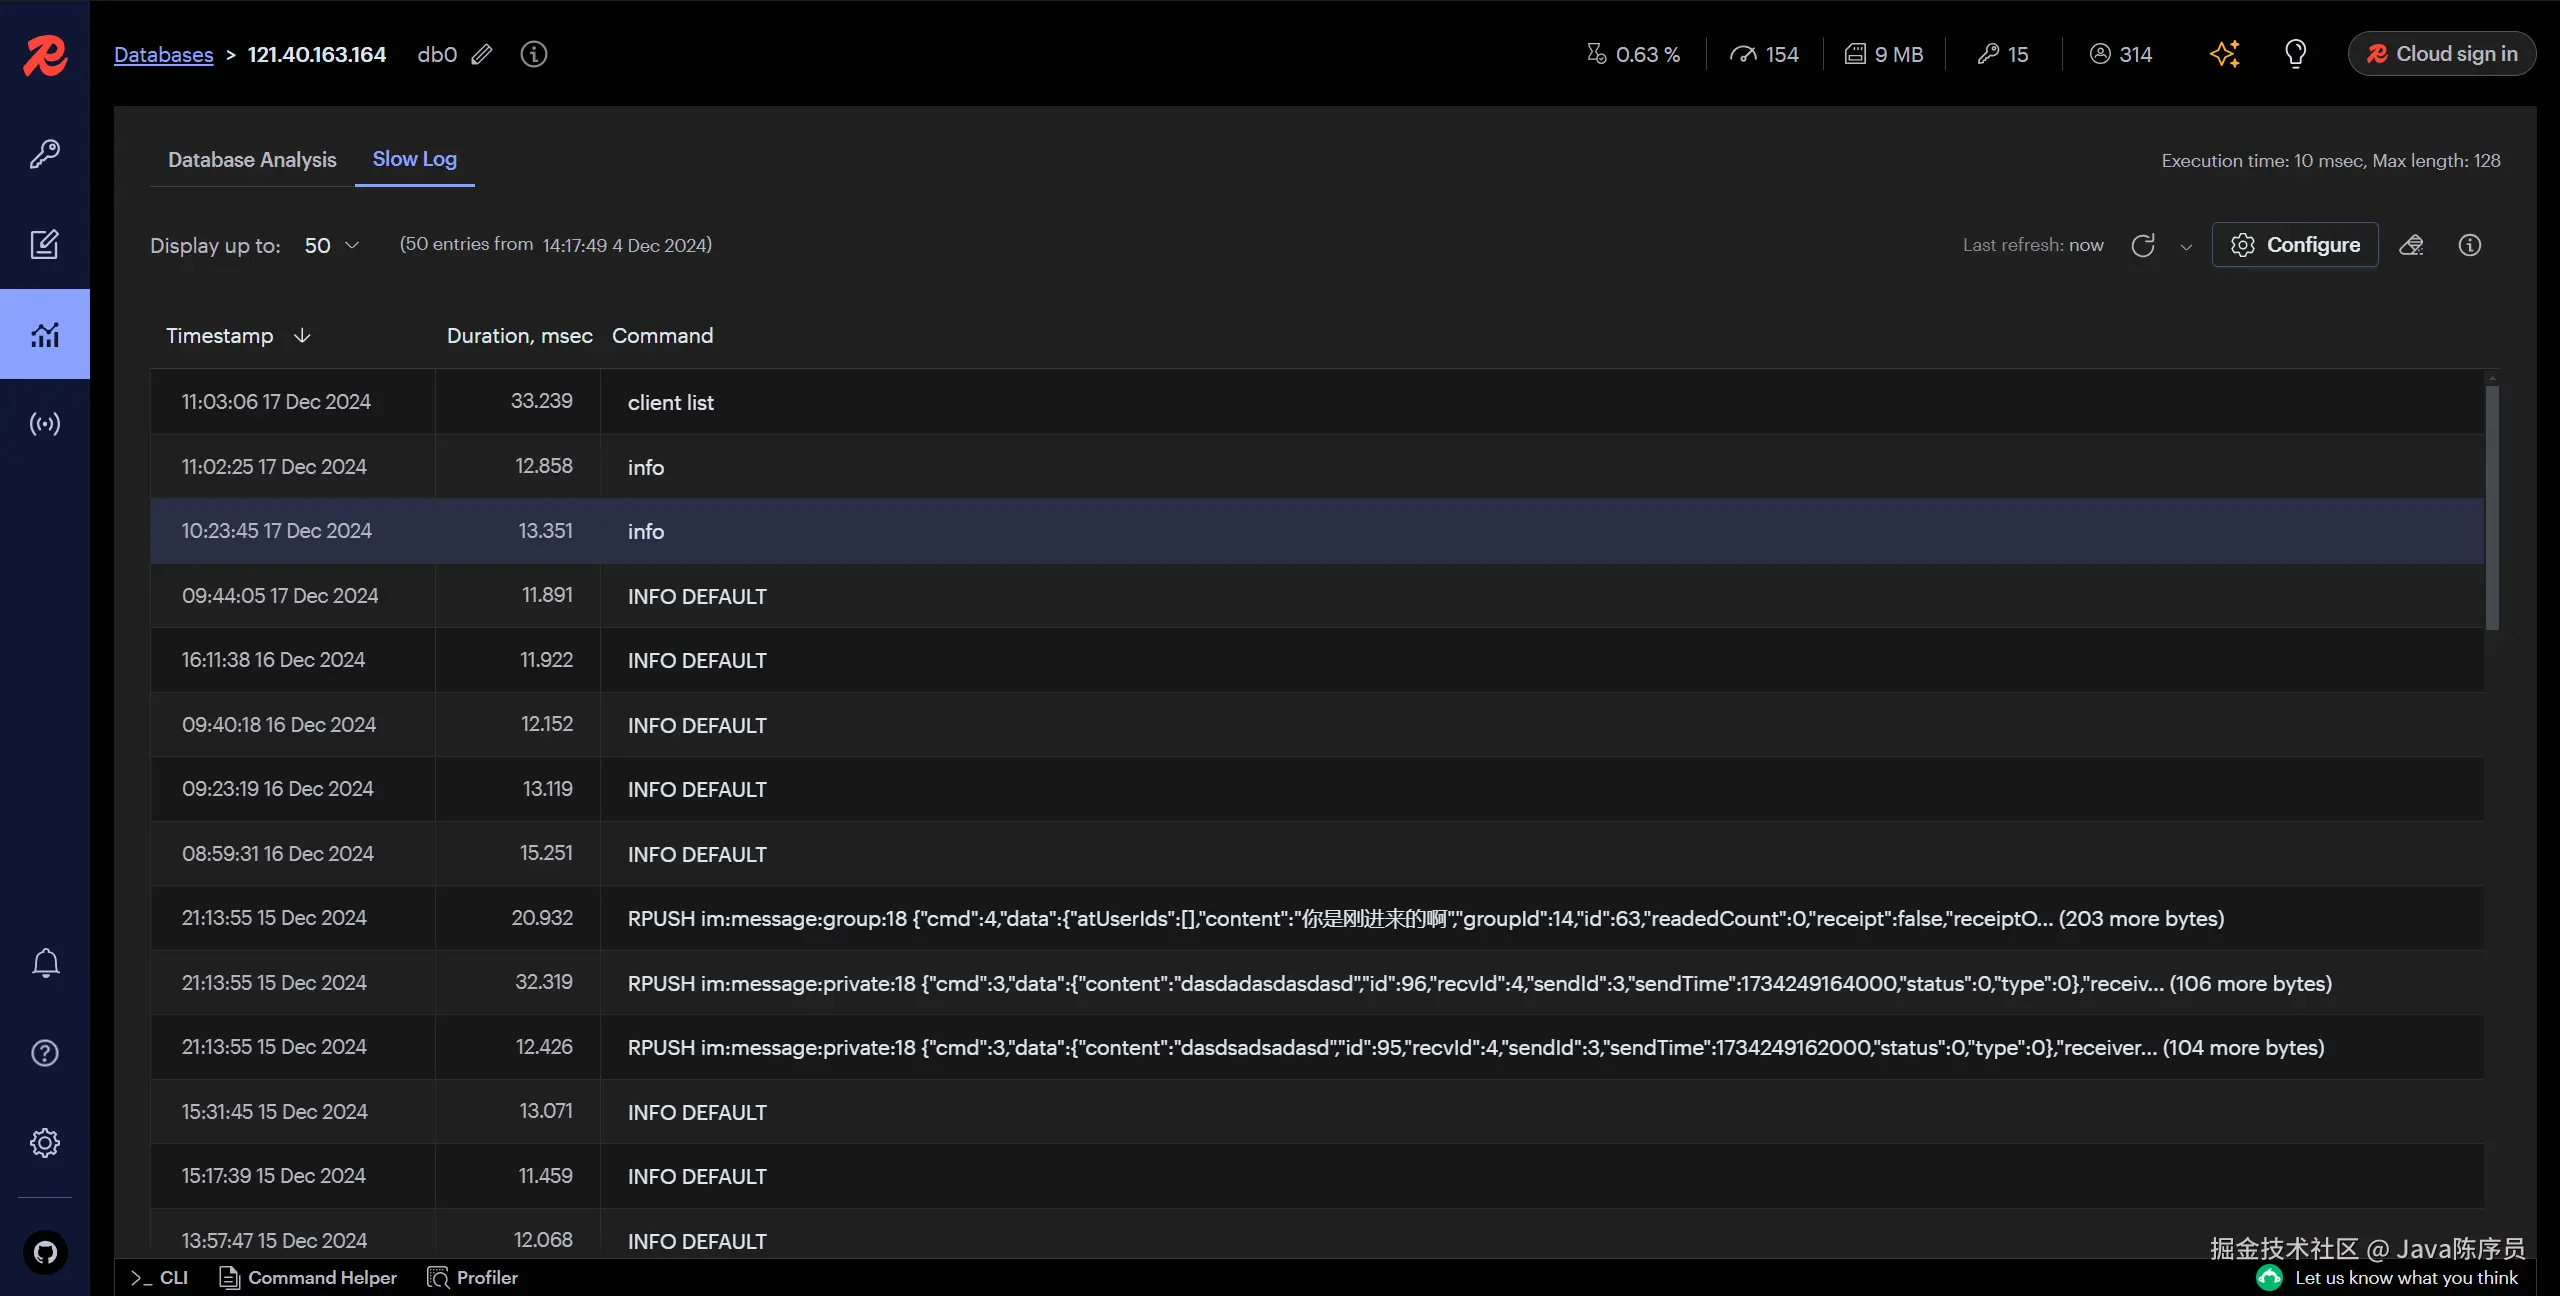Expand the auto-refresh chevron next to refresh
2560x1296 pixels.
[2186, 246]
